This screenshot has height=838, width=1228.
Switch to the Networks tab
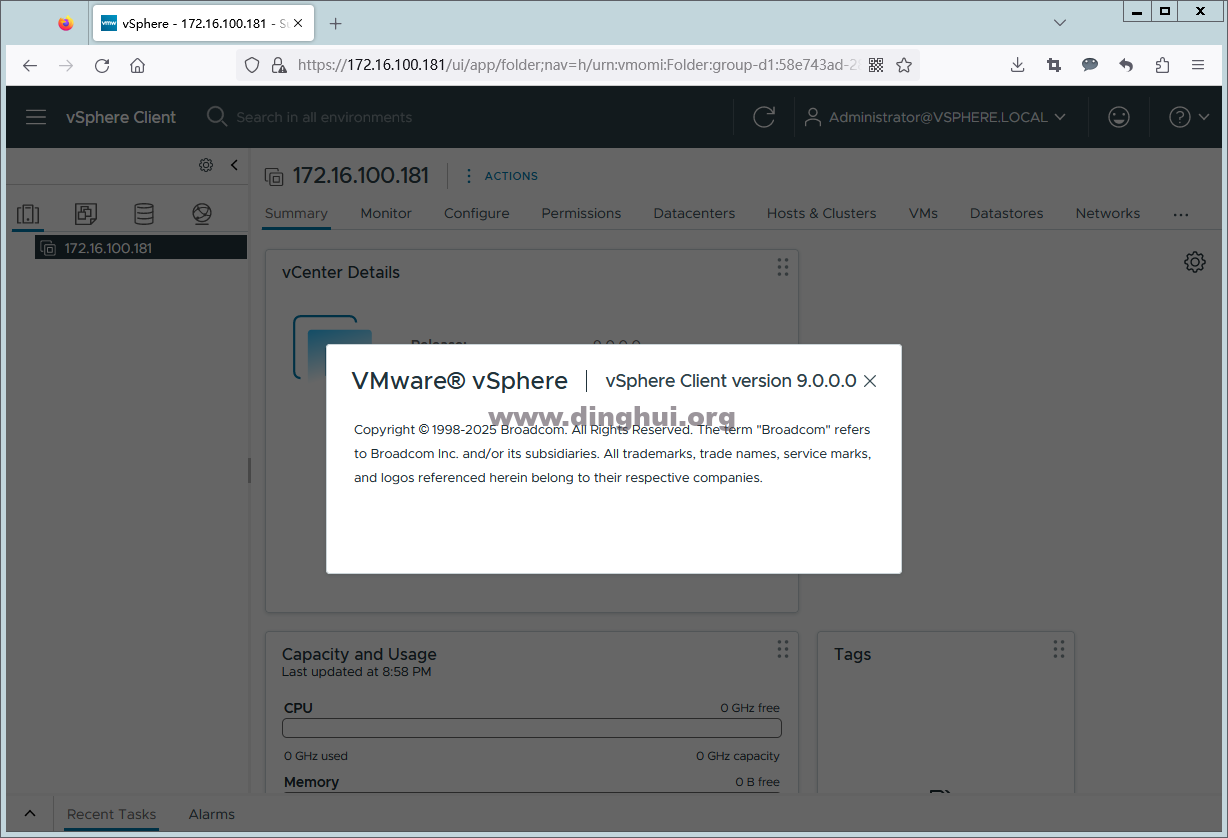tap(1108, 213)
